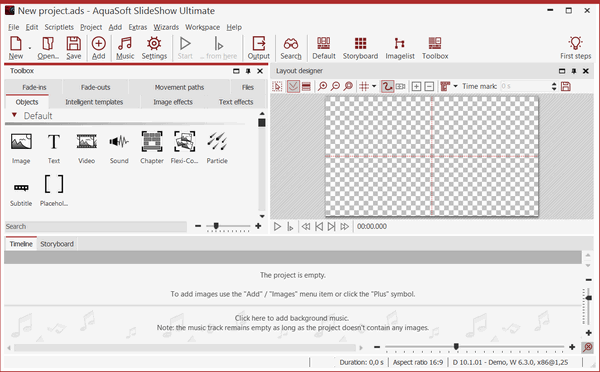Viewport: 600px width, 372px height.
Task: Adjust Time mark spinner arrows
Action: tap(554, 86)
